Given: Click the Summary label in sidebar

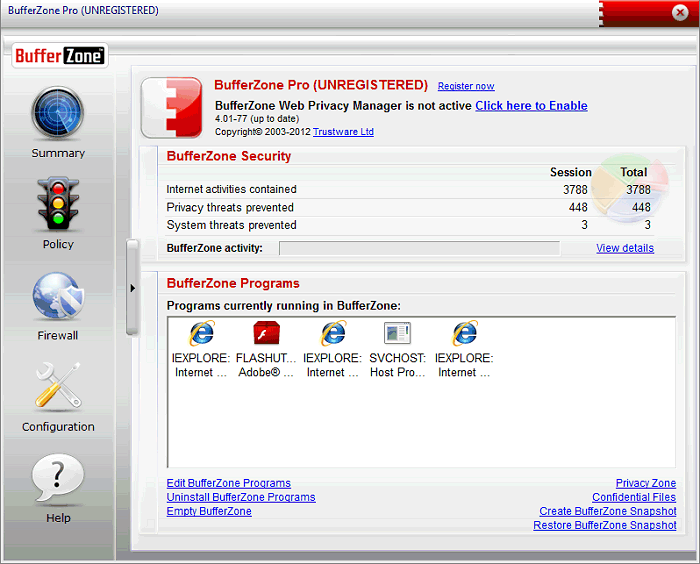Looking at the screenshot, I should click(x=58, y=153).
